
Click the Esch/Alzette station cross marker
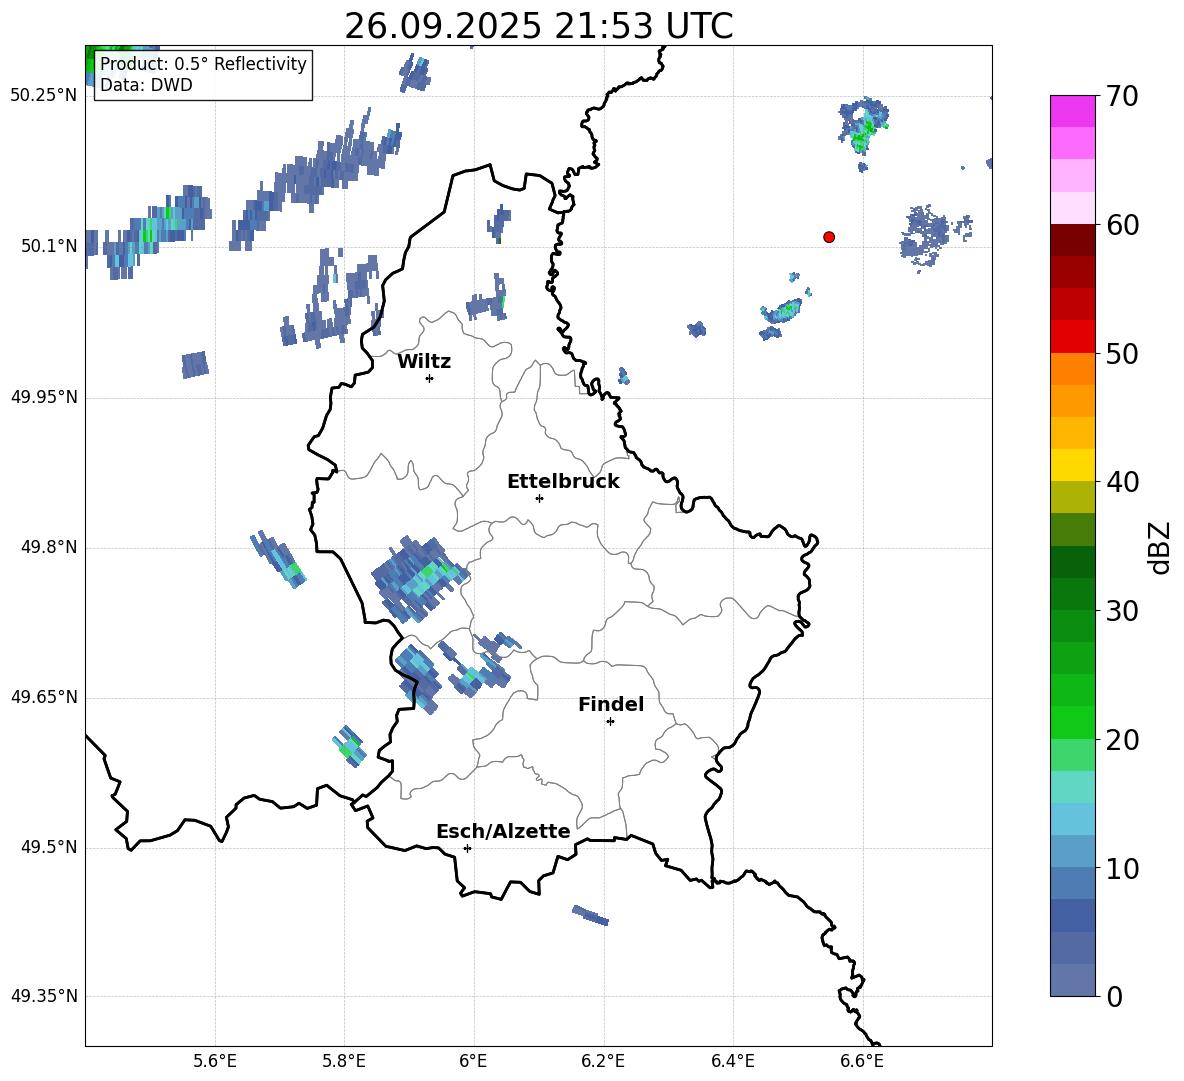click(x=467, y=848)
